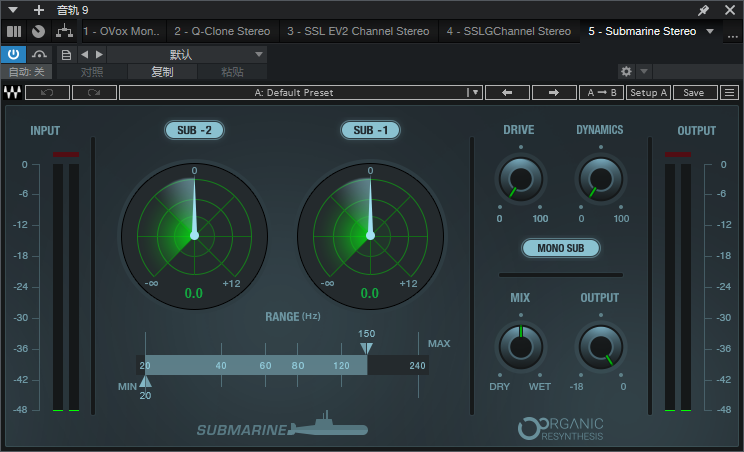
Task: Open the window menu triangle at top-left
Action: (13, 9)
